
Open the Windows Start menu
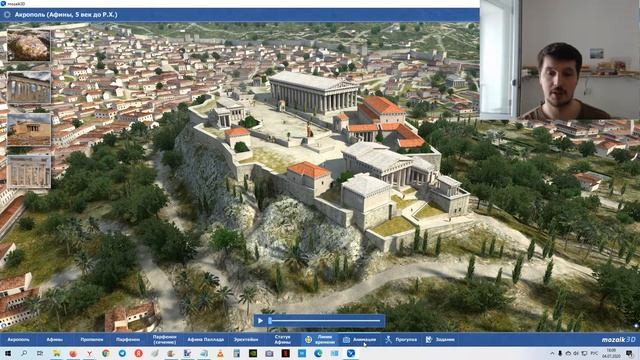[x=8, y=353]
